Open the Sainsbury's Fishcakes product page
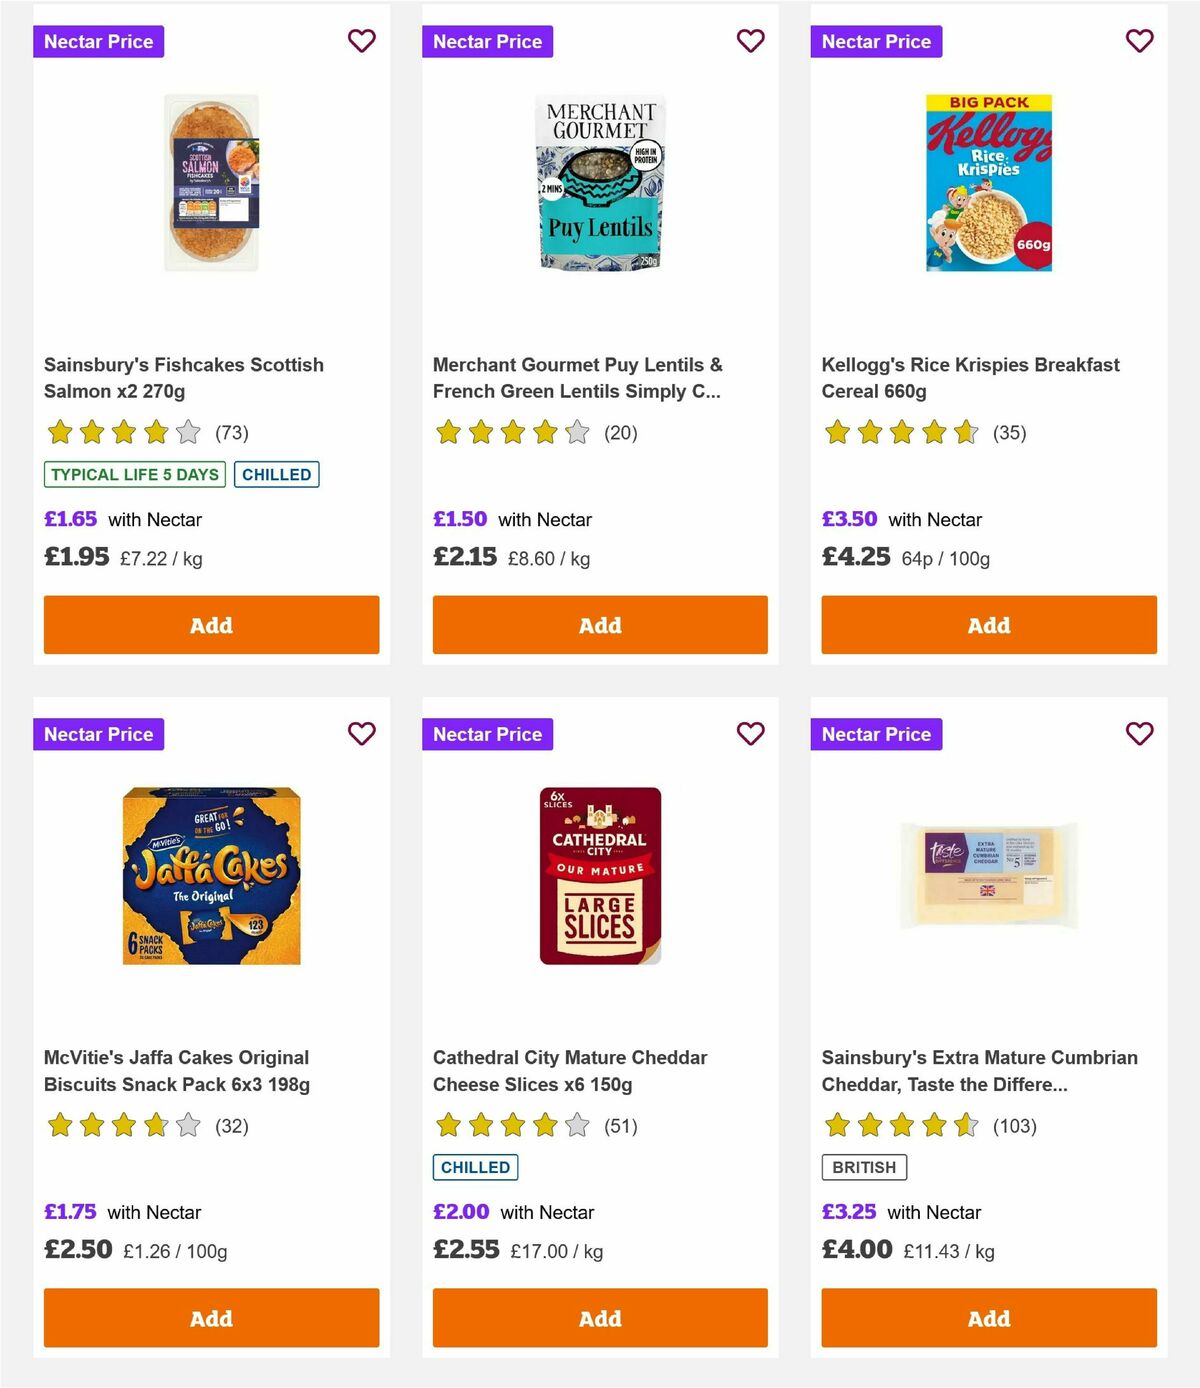Screen dimensions: 1200x1388 pos(184,377)
